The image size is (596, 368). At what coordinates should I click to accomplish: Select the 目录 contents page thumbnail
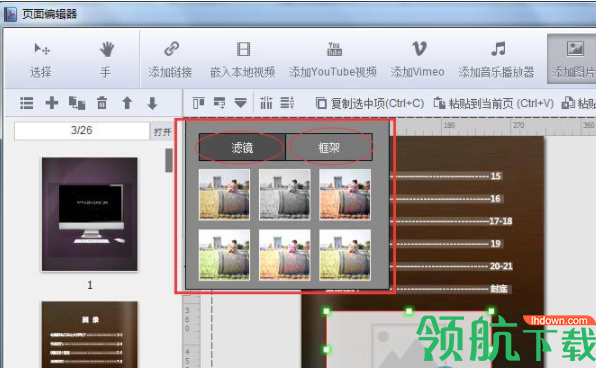(x=90, y=335)
